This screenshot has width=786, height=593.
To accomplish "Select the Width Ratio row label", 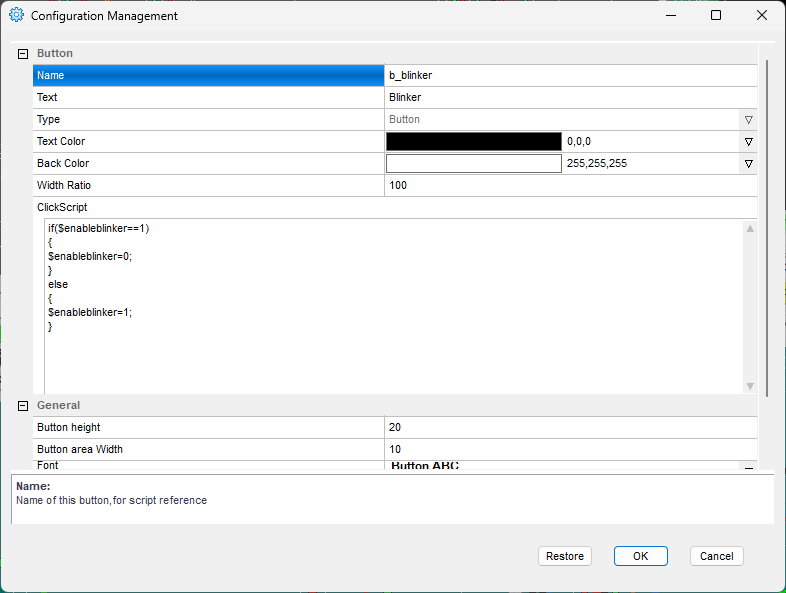I will point(209,185).
